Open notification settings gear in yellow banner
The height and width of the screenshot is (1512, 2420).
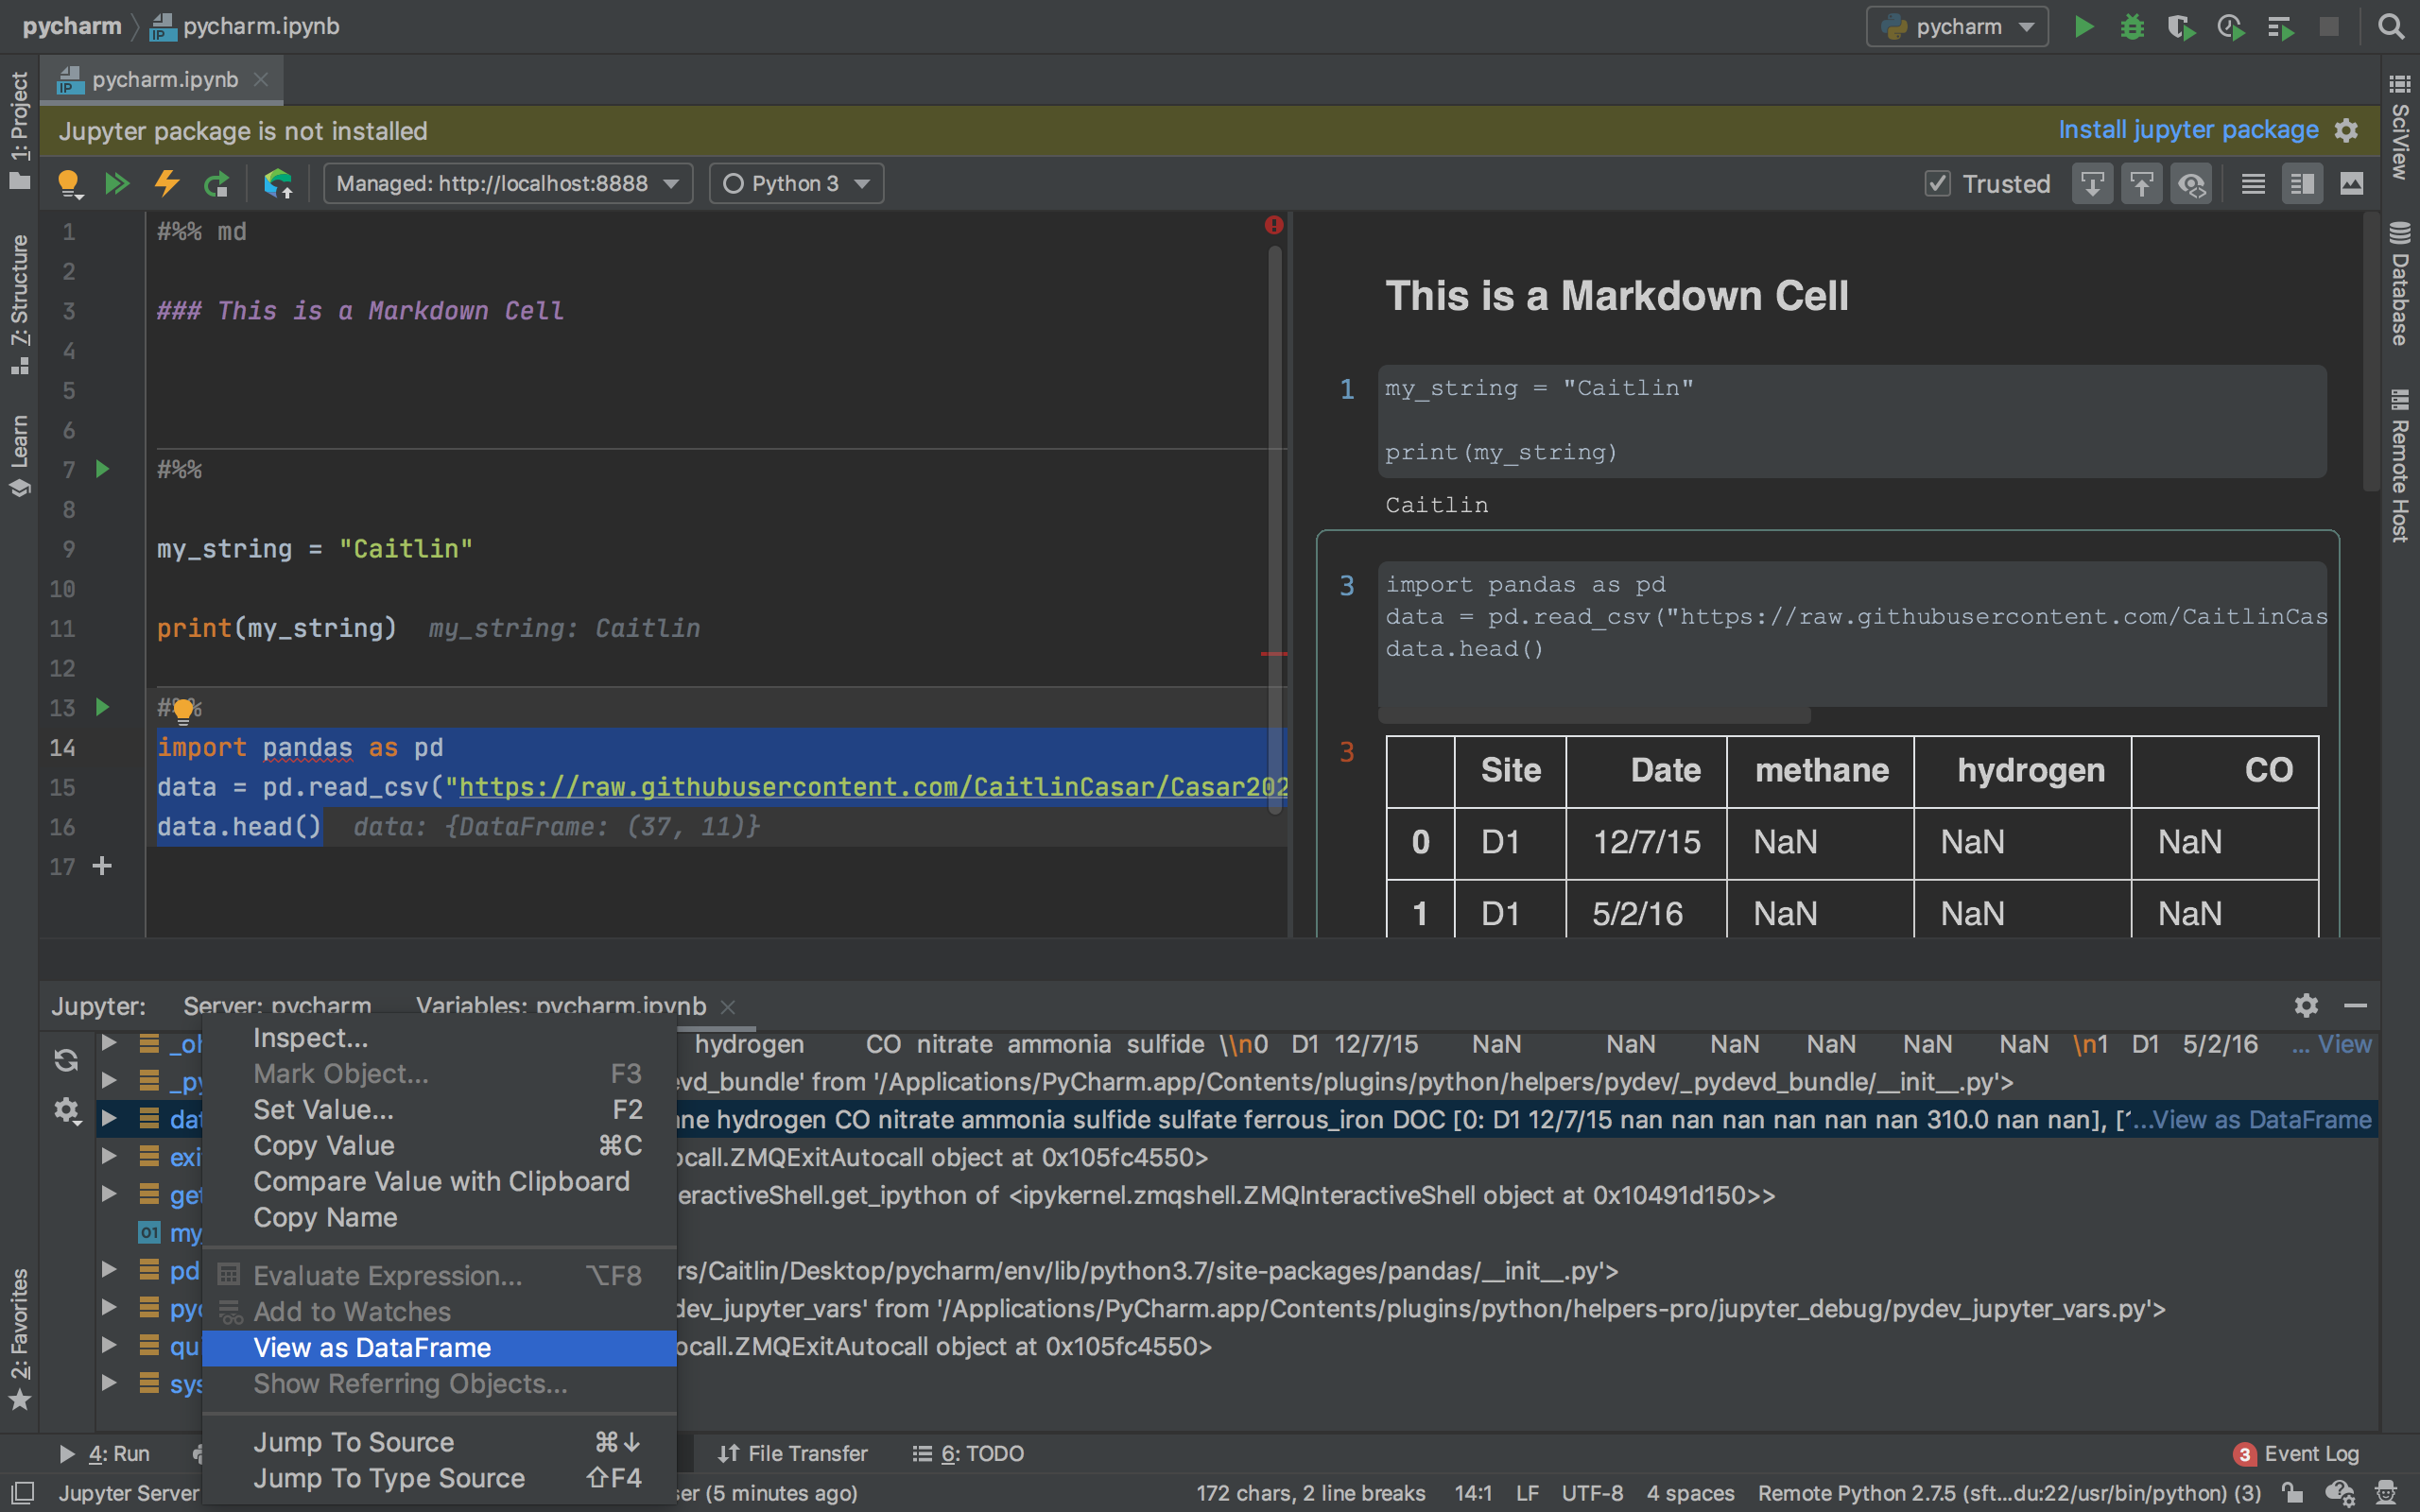(x=2347, y=131)
